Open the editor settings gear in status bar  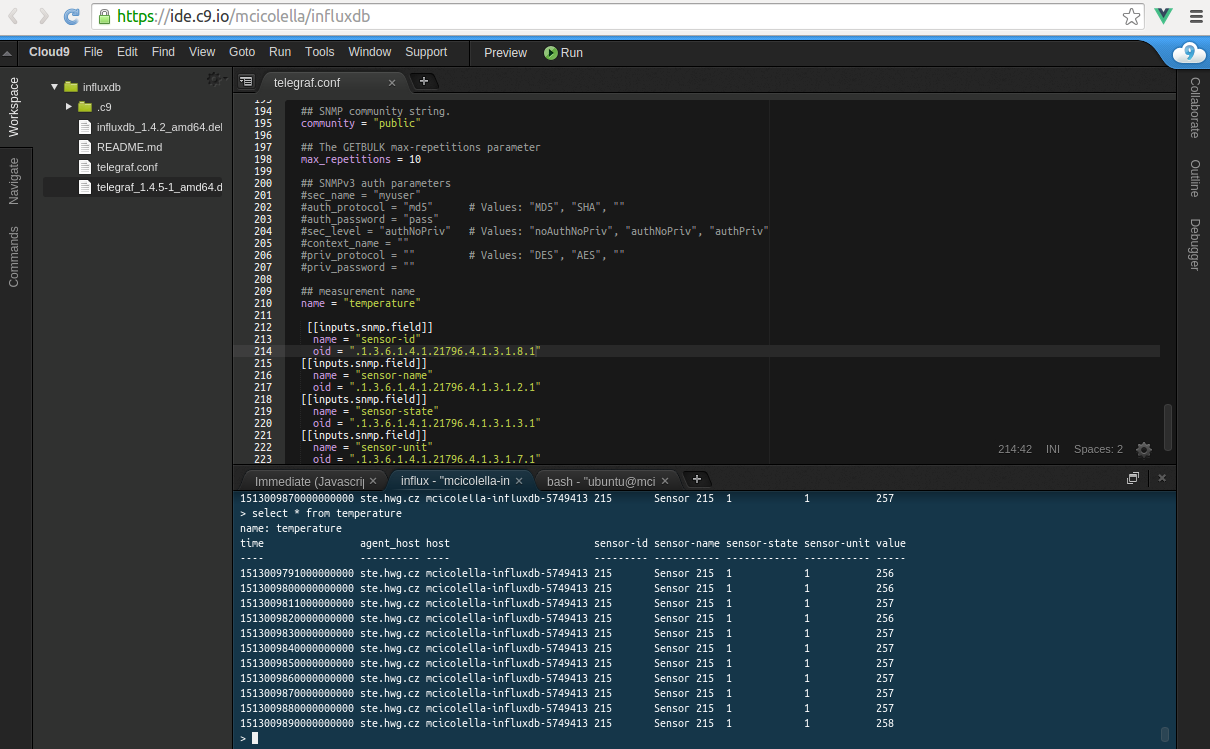point(1144,450)
